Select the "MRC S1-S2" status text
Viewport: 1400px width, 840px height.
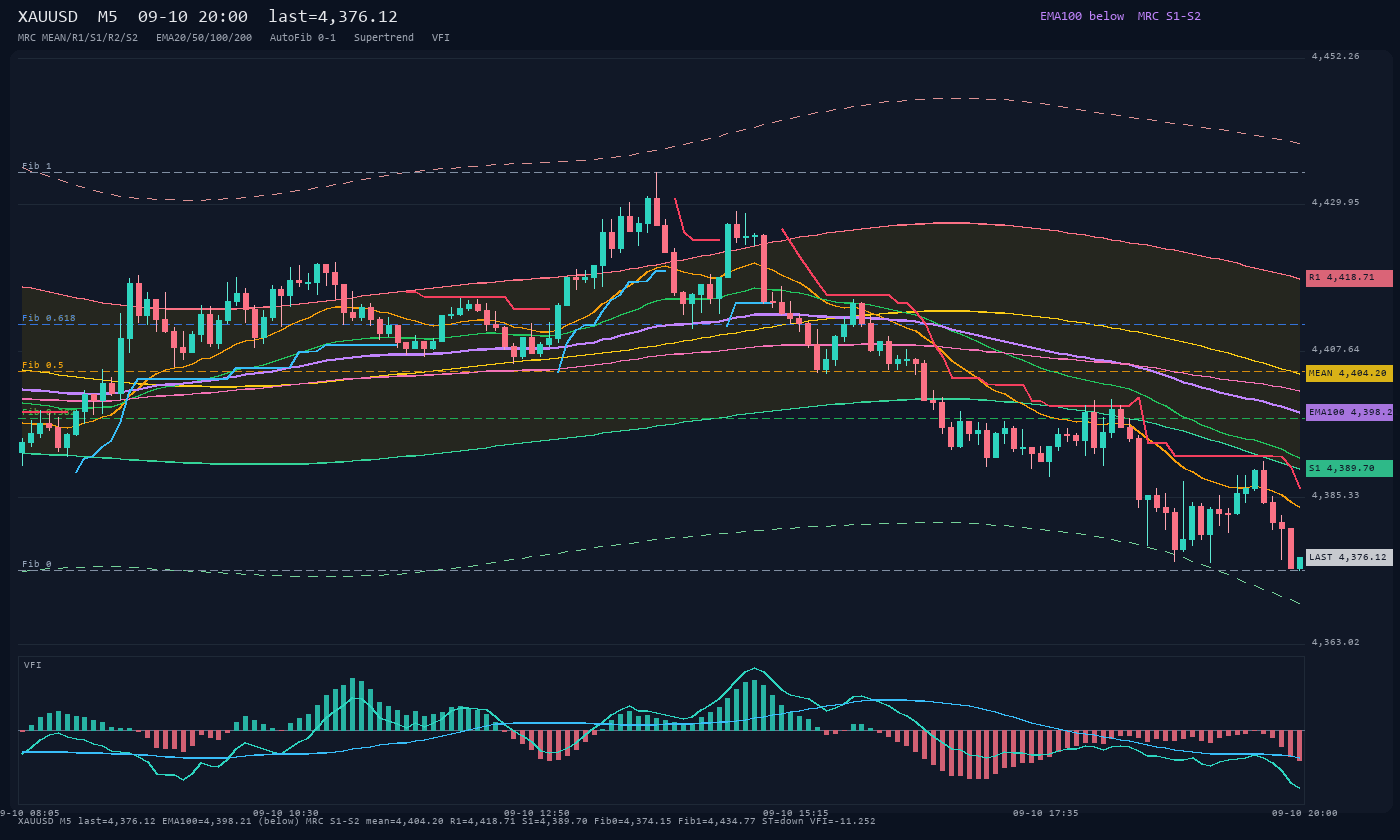point(1169,16)
